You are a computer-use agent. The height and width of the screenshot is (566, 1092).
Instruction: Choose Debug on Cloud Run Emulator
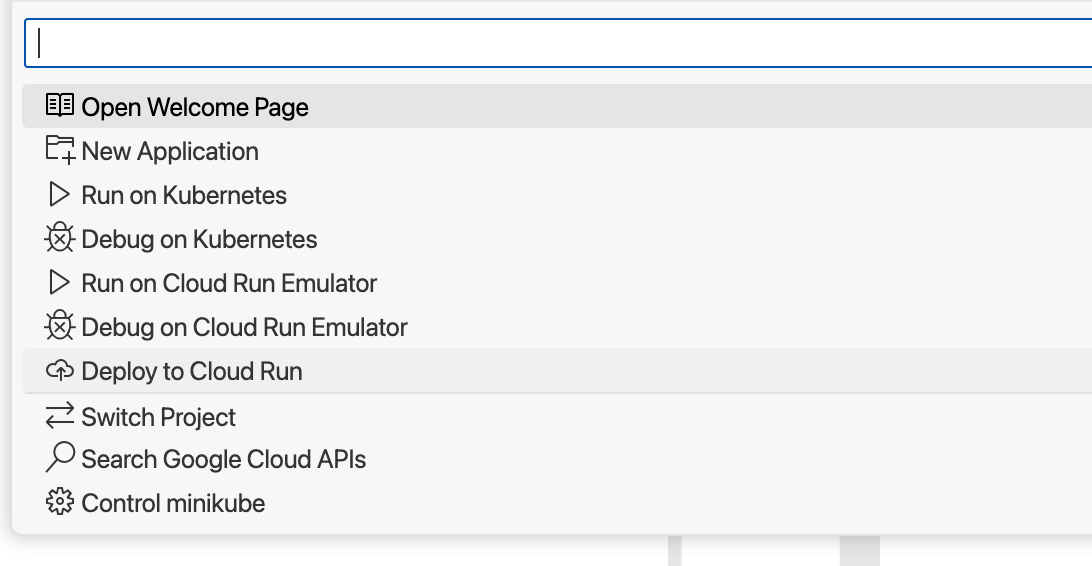click(x=557, y=326)
